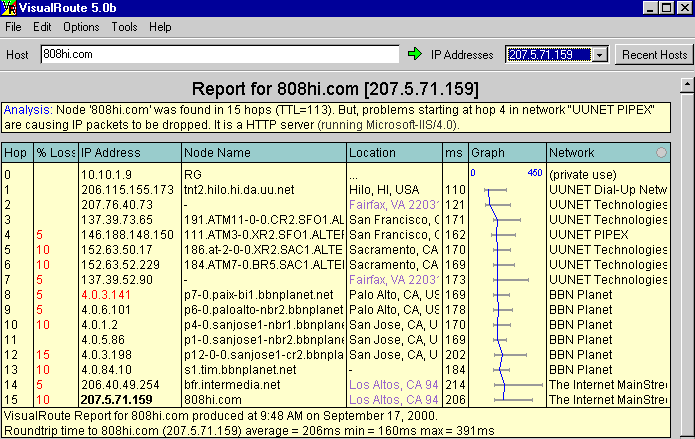Click the red IP address 4.0.3.141

point(106,294)
